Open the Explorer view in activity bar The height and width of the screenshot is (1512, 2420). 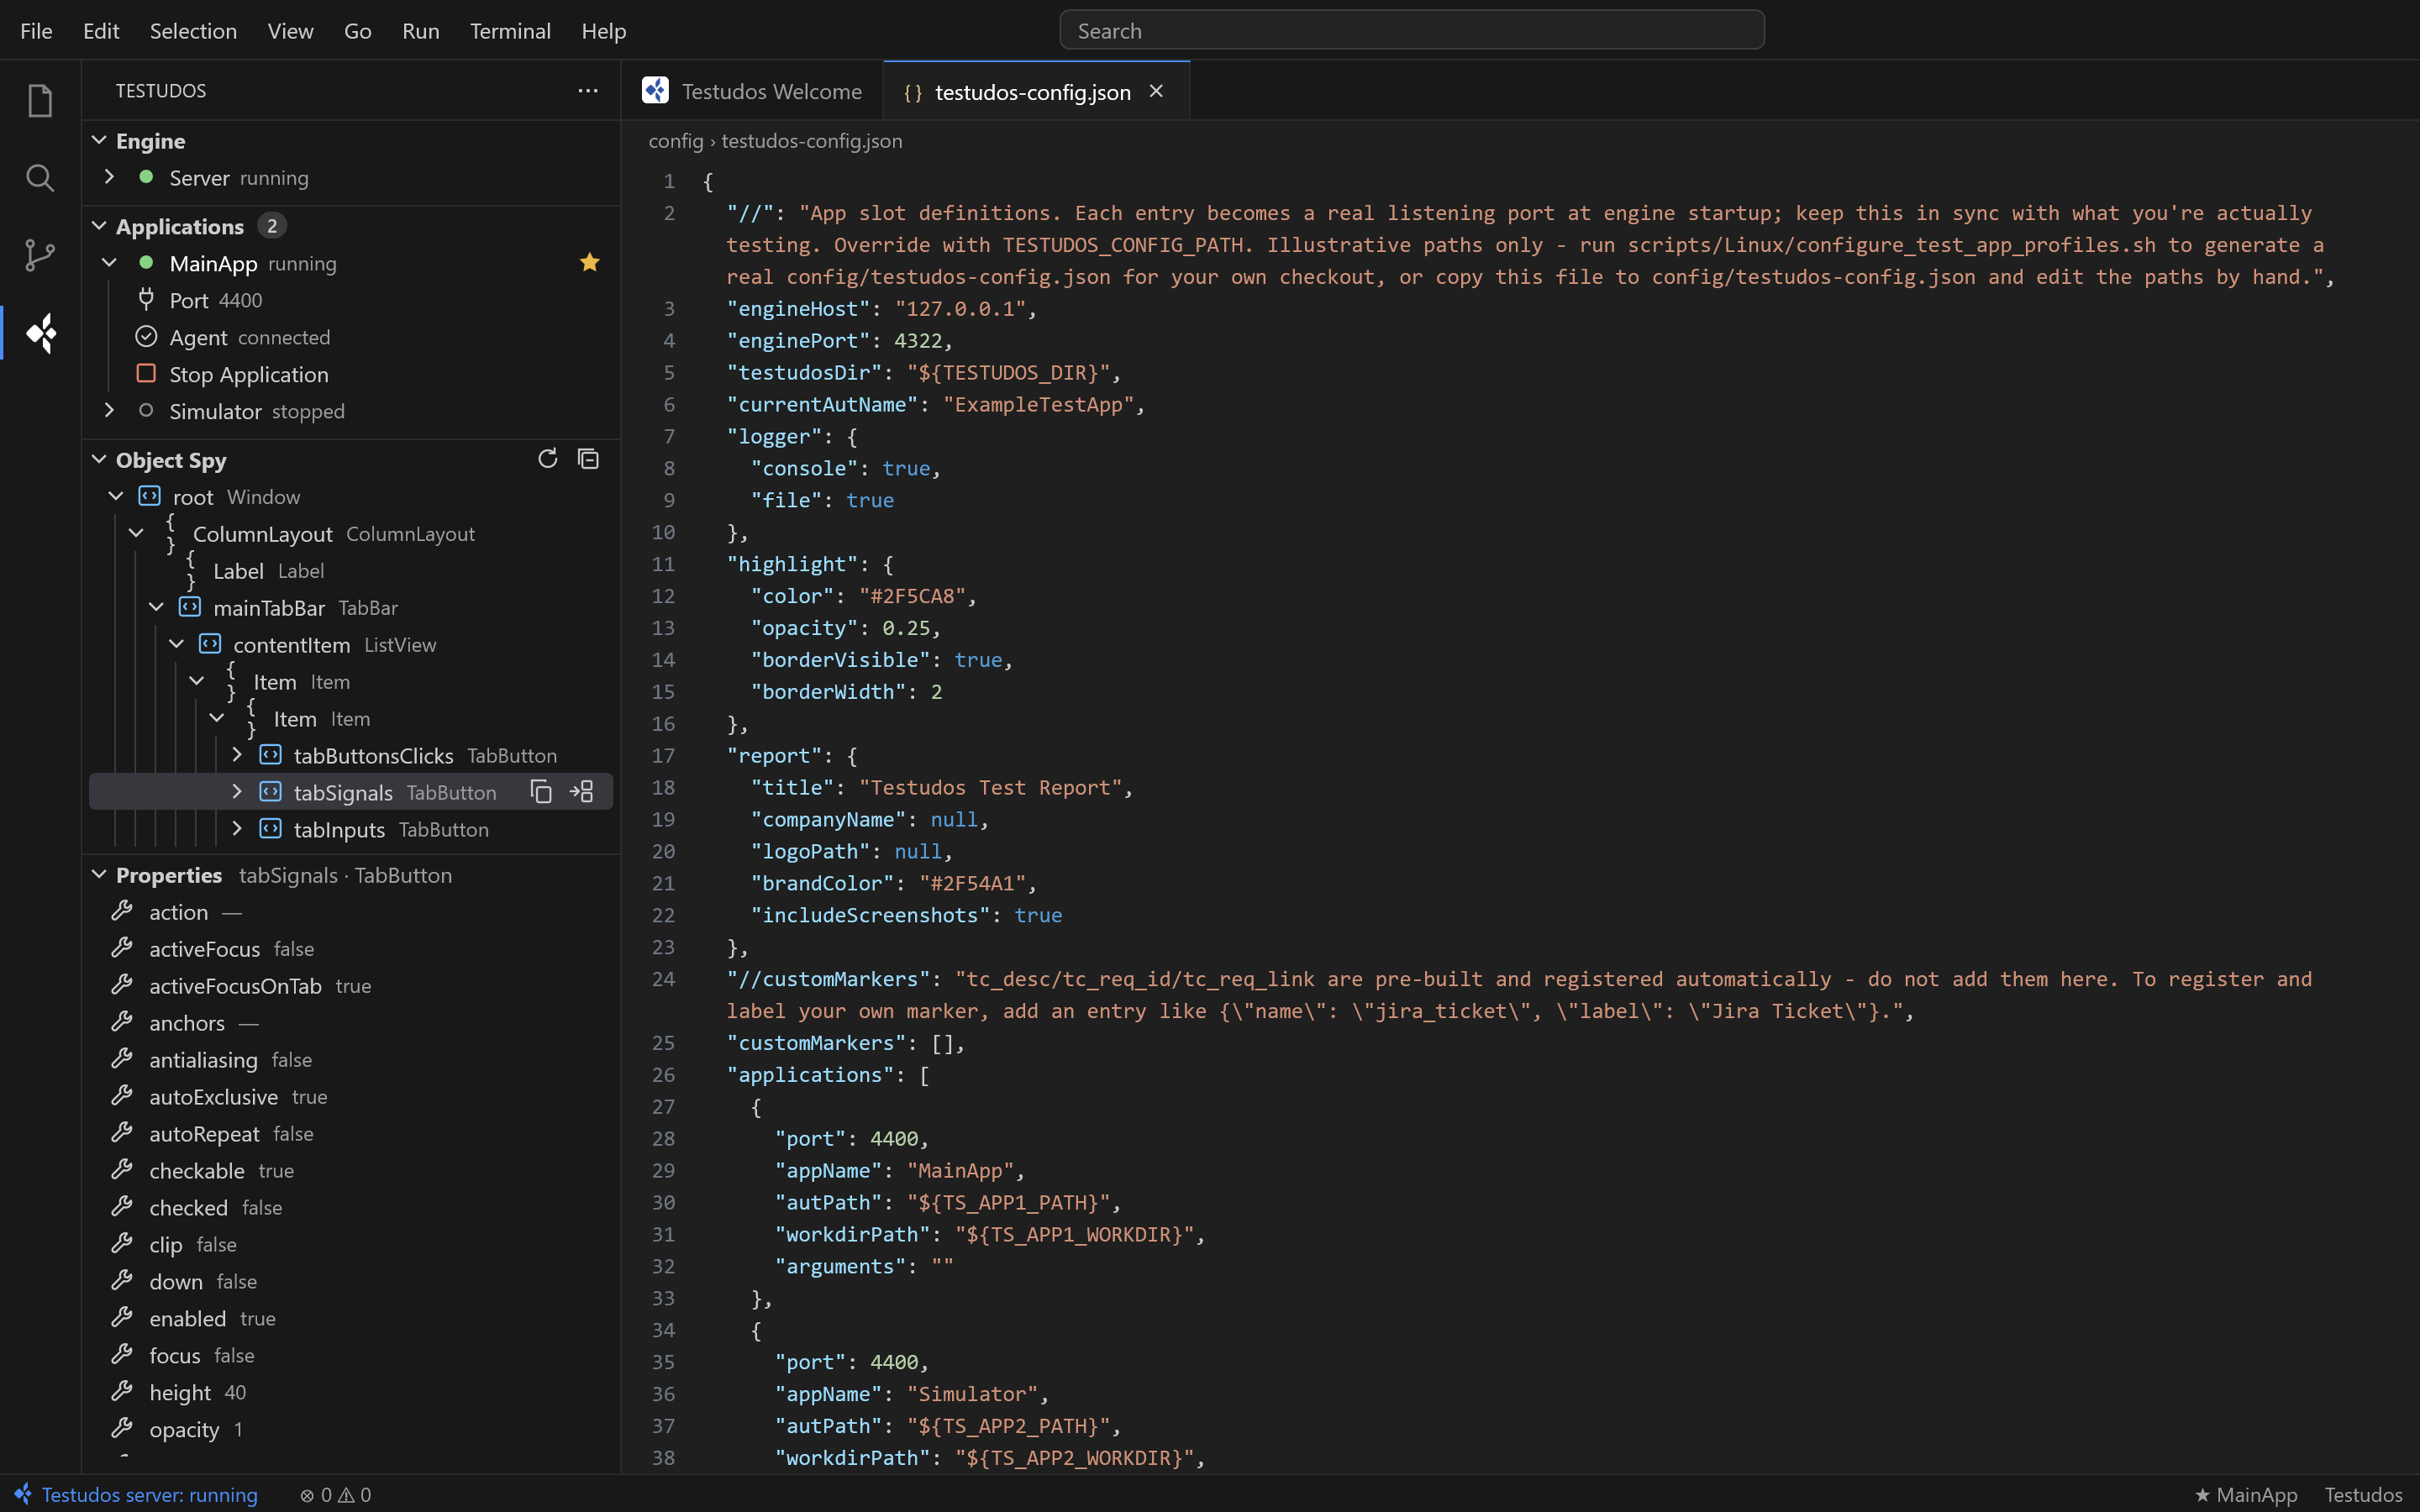click(x=40, y=101)
